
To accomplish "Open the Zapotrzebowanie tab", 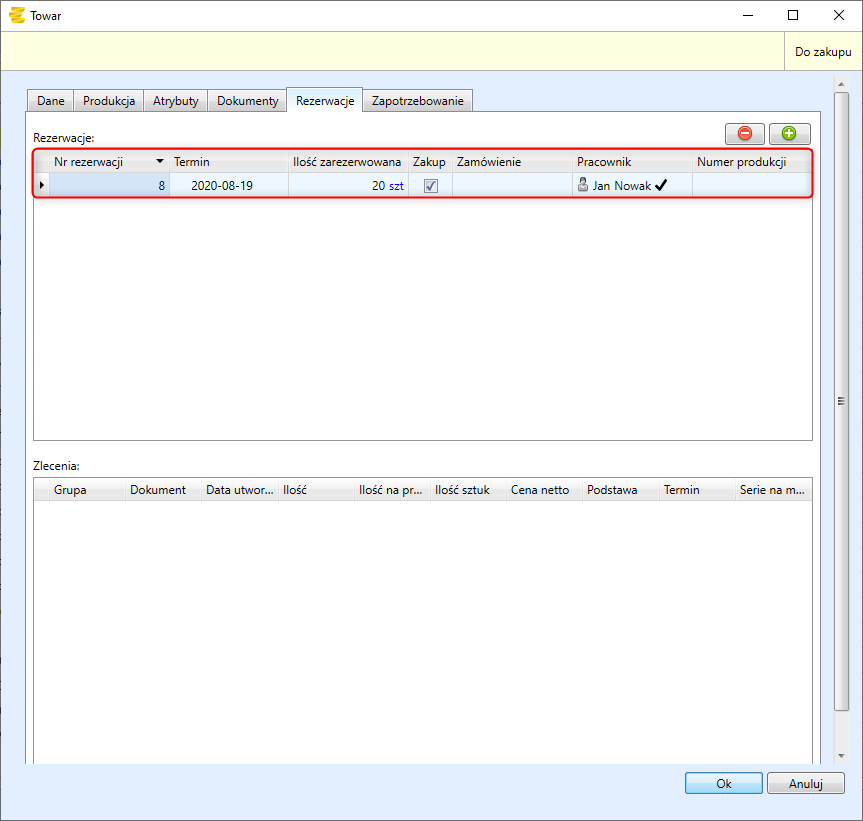I will [x=417, y=101].
